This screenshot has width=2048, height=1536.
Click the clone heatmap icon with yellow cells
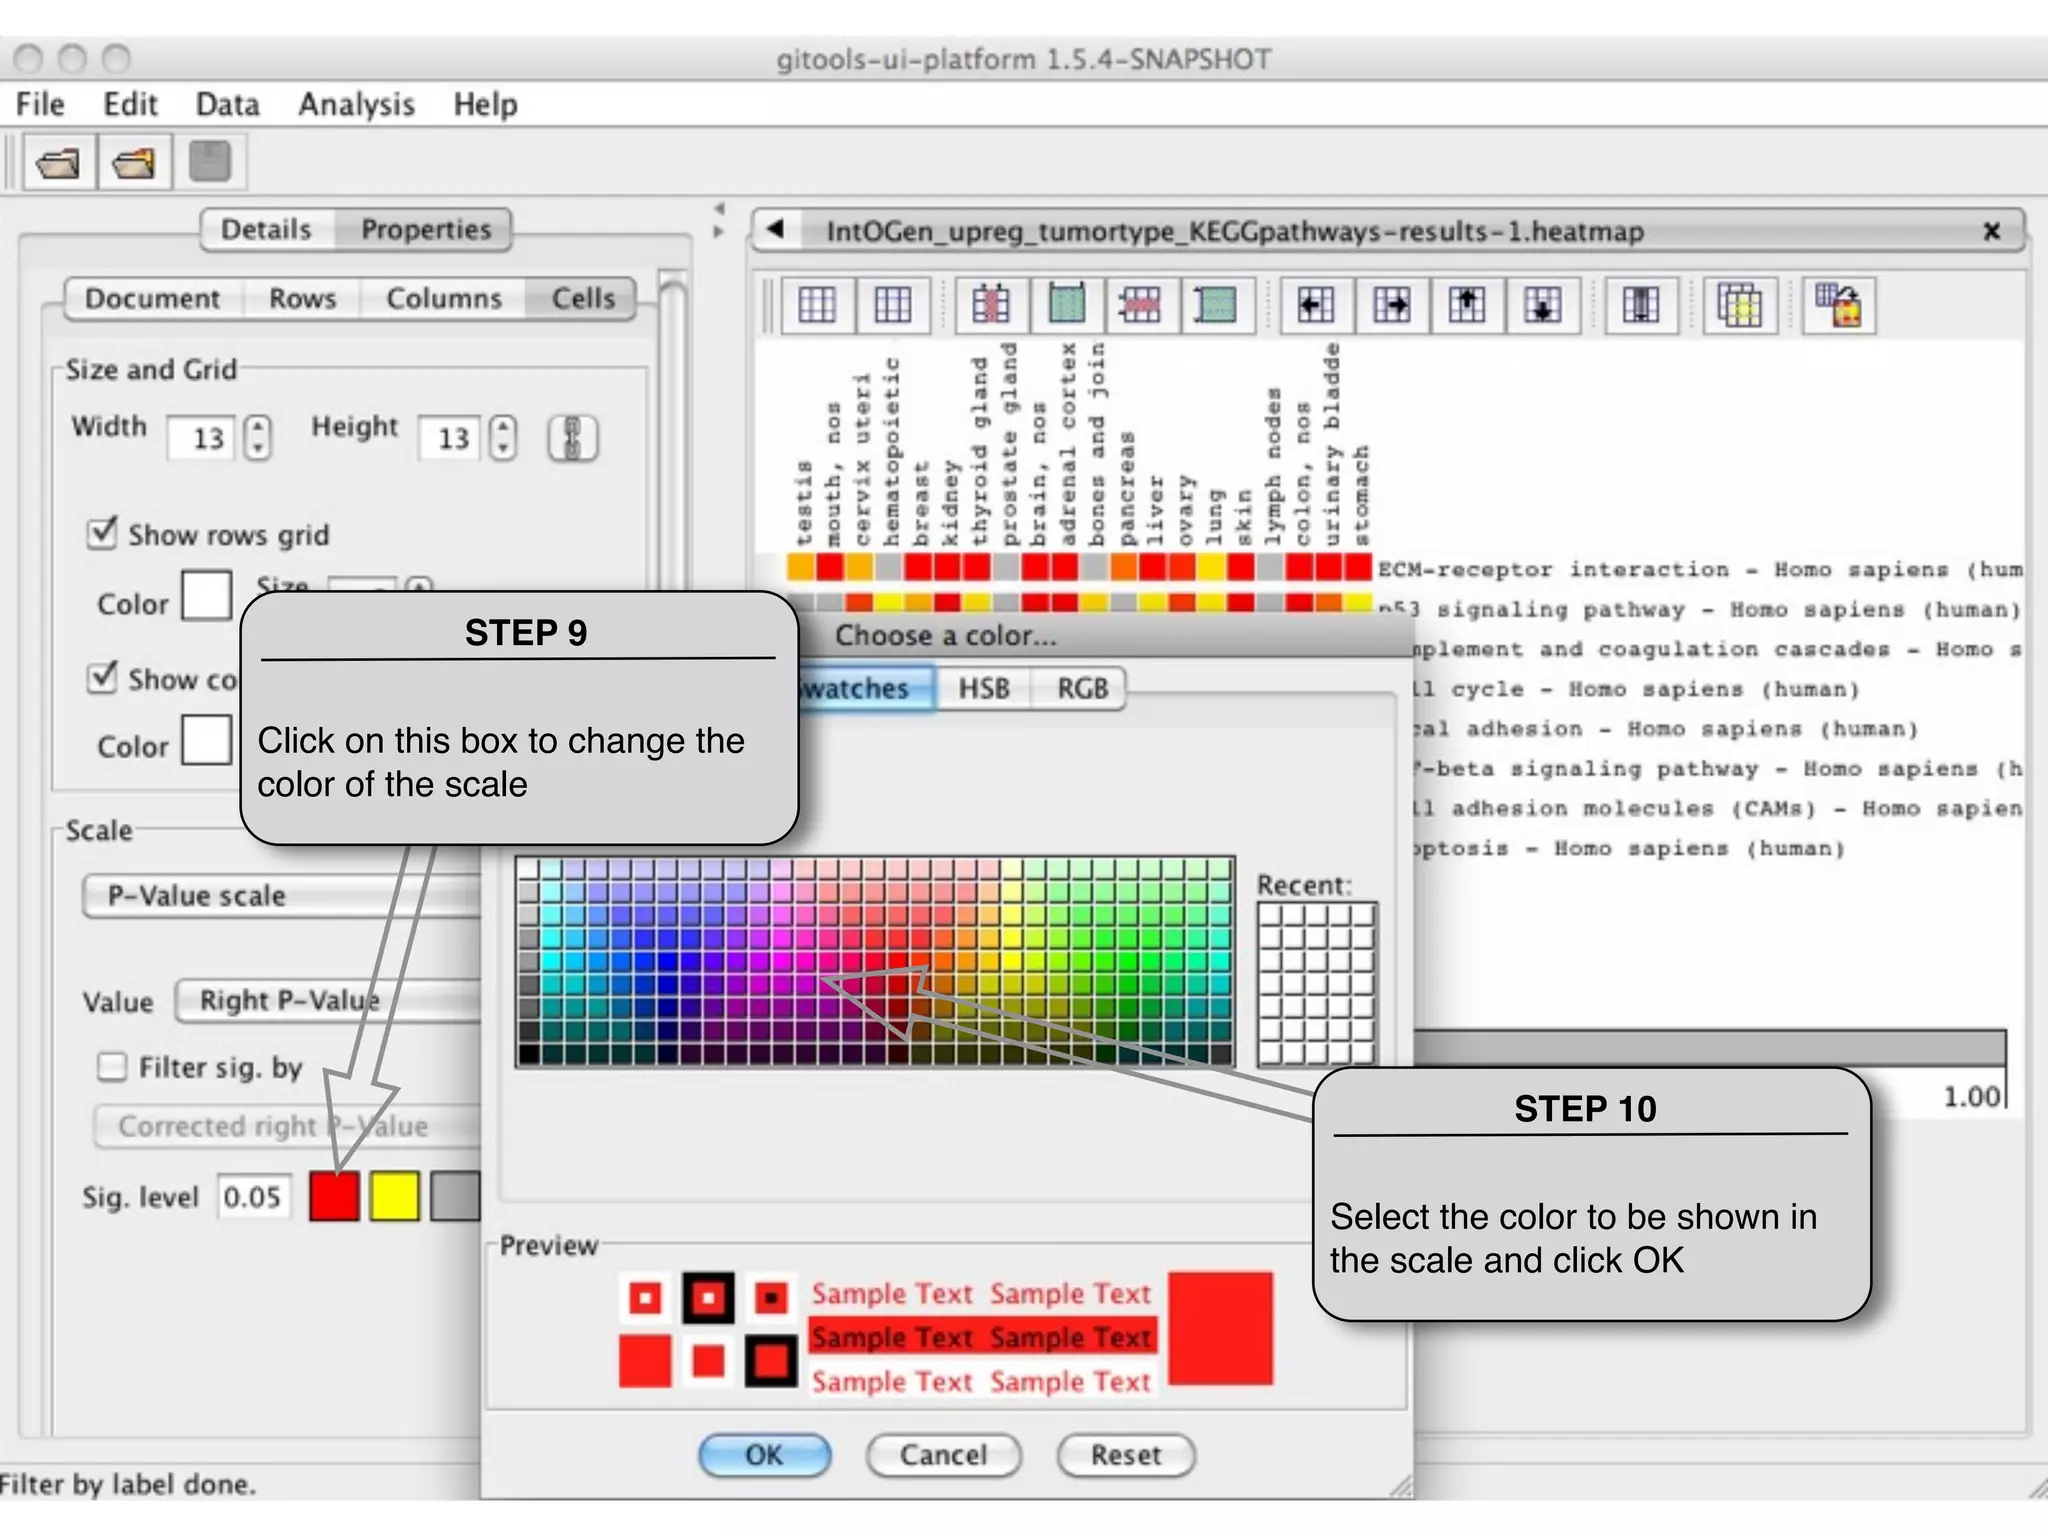(1740, 305)
